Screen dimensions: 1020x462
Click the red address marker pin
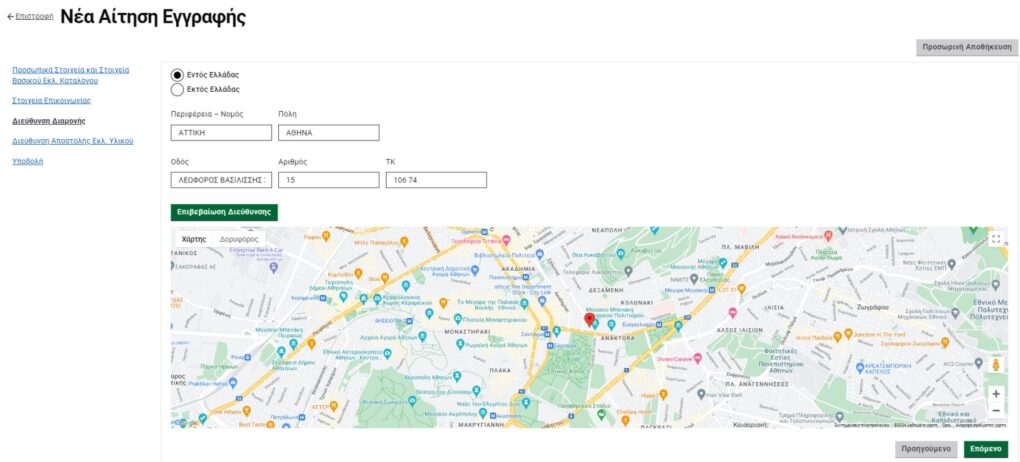coord(589,319)
